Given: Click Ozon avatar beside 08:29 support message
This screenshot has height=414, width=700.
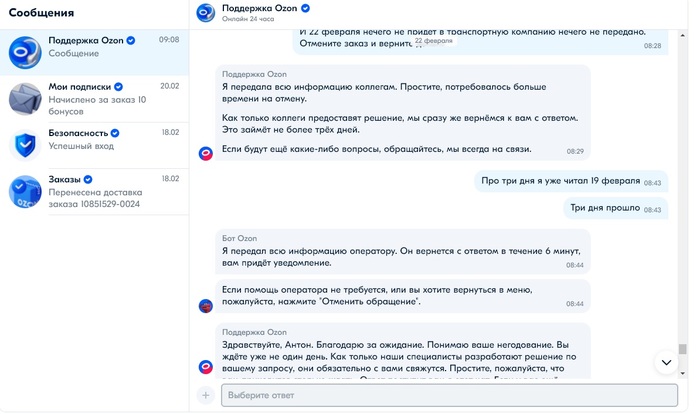Looking at the screenshot, I should tap(206, 154).
